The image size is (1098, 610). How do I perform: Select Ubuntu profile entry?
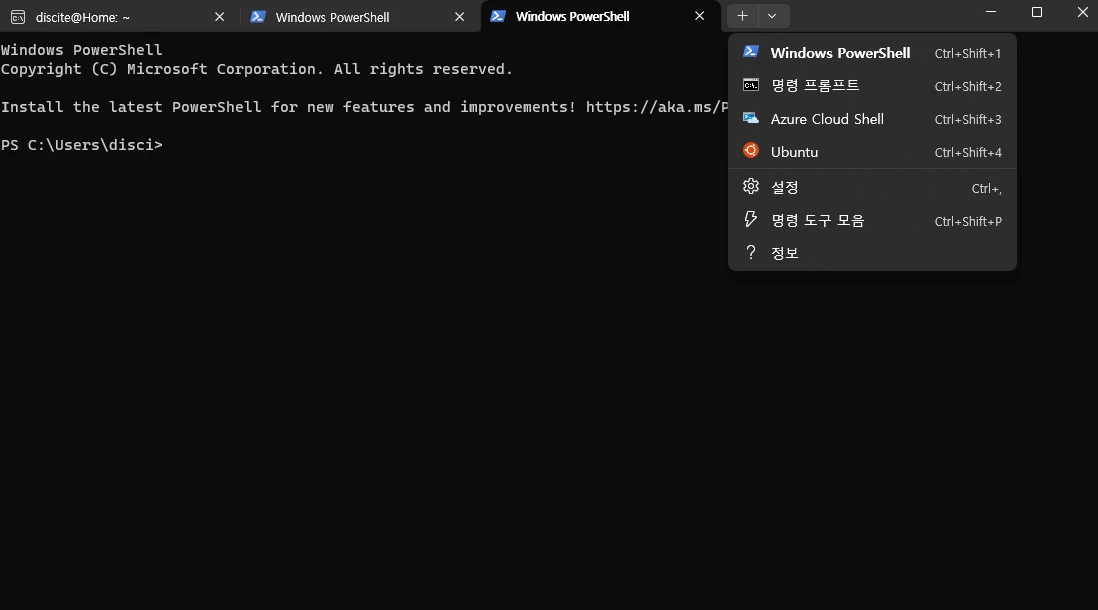(x=873, y=151)
